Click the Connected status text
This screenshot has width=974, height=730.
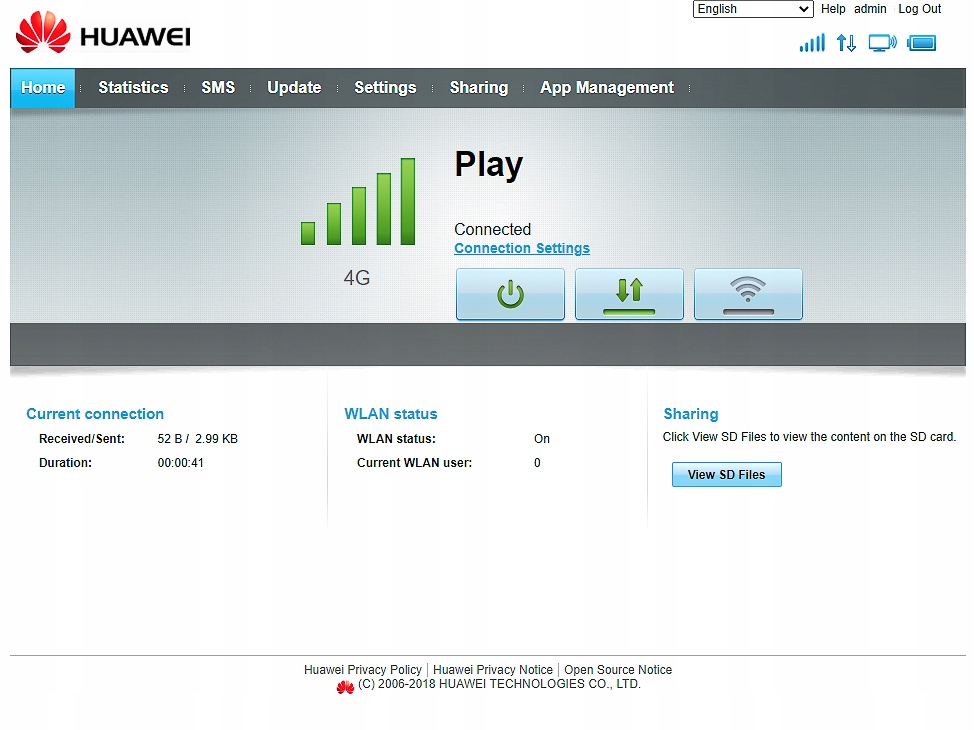coord(493,229)
